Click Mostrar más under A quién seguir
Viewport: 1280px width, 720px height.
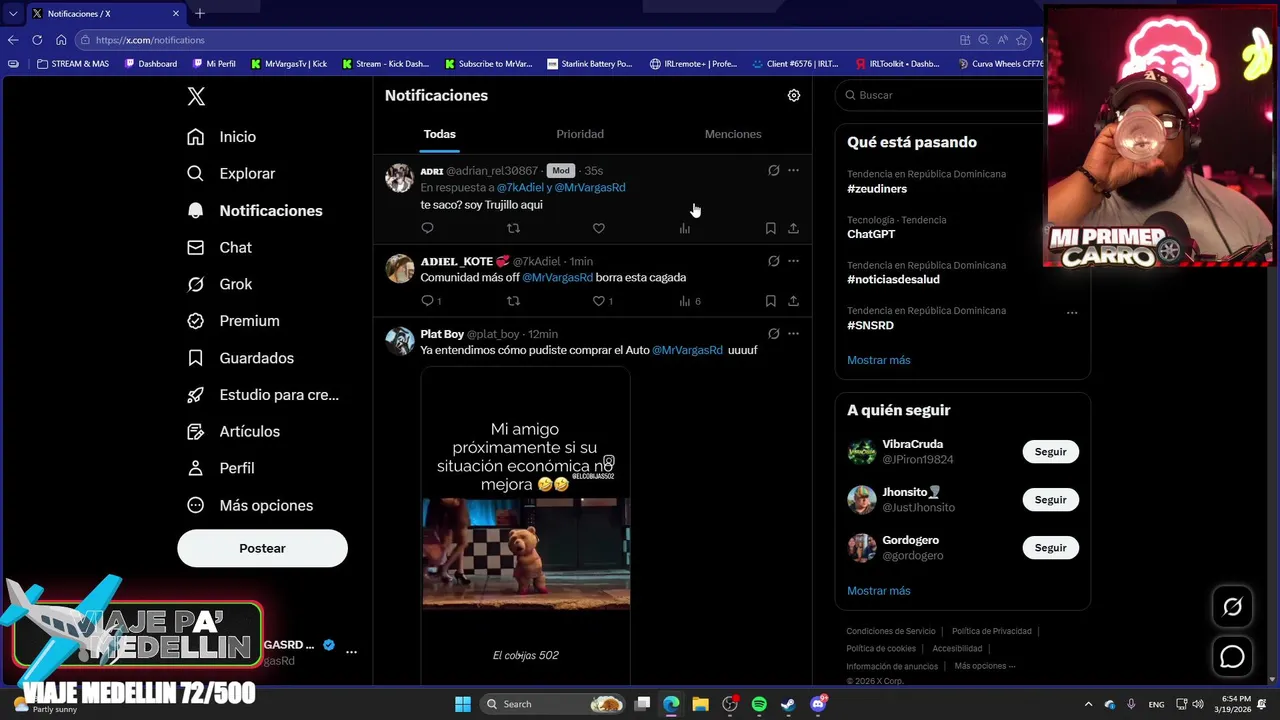878,591
